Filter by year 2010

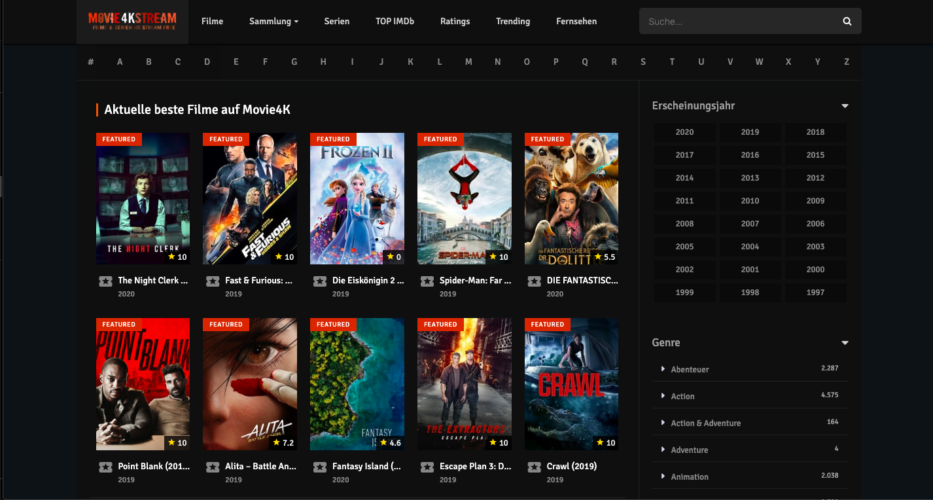750,201
